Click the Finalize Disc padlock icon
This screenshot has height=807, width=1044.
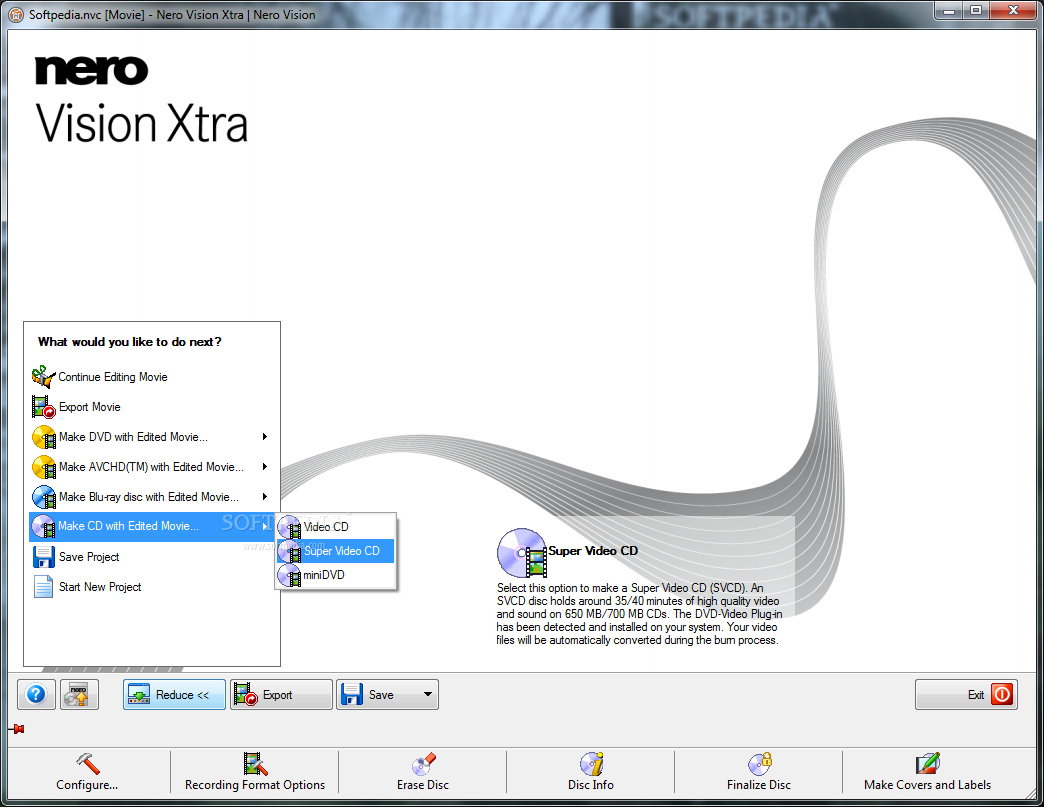pyautogui.click(x=759, y=764)
